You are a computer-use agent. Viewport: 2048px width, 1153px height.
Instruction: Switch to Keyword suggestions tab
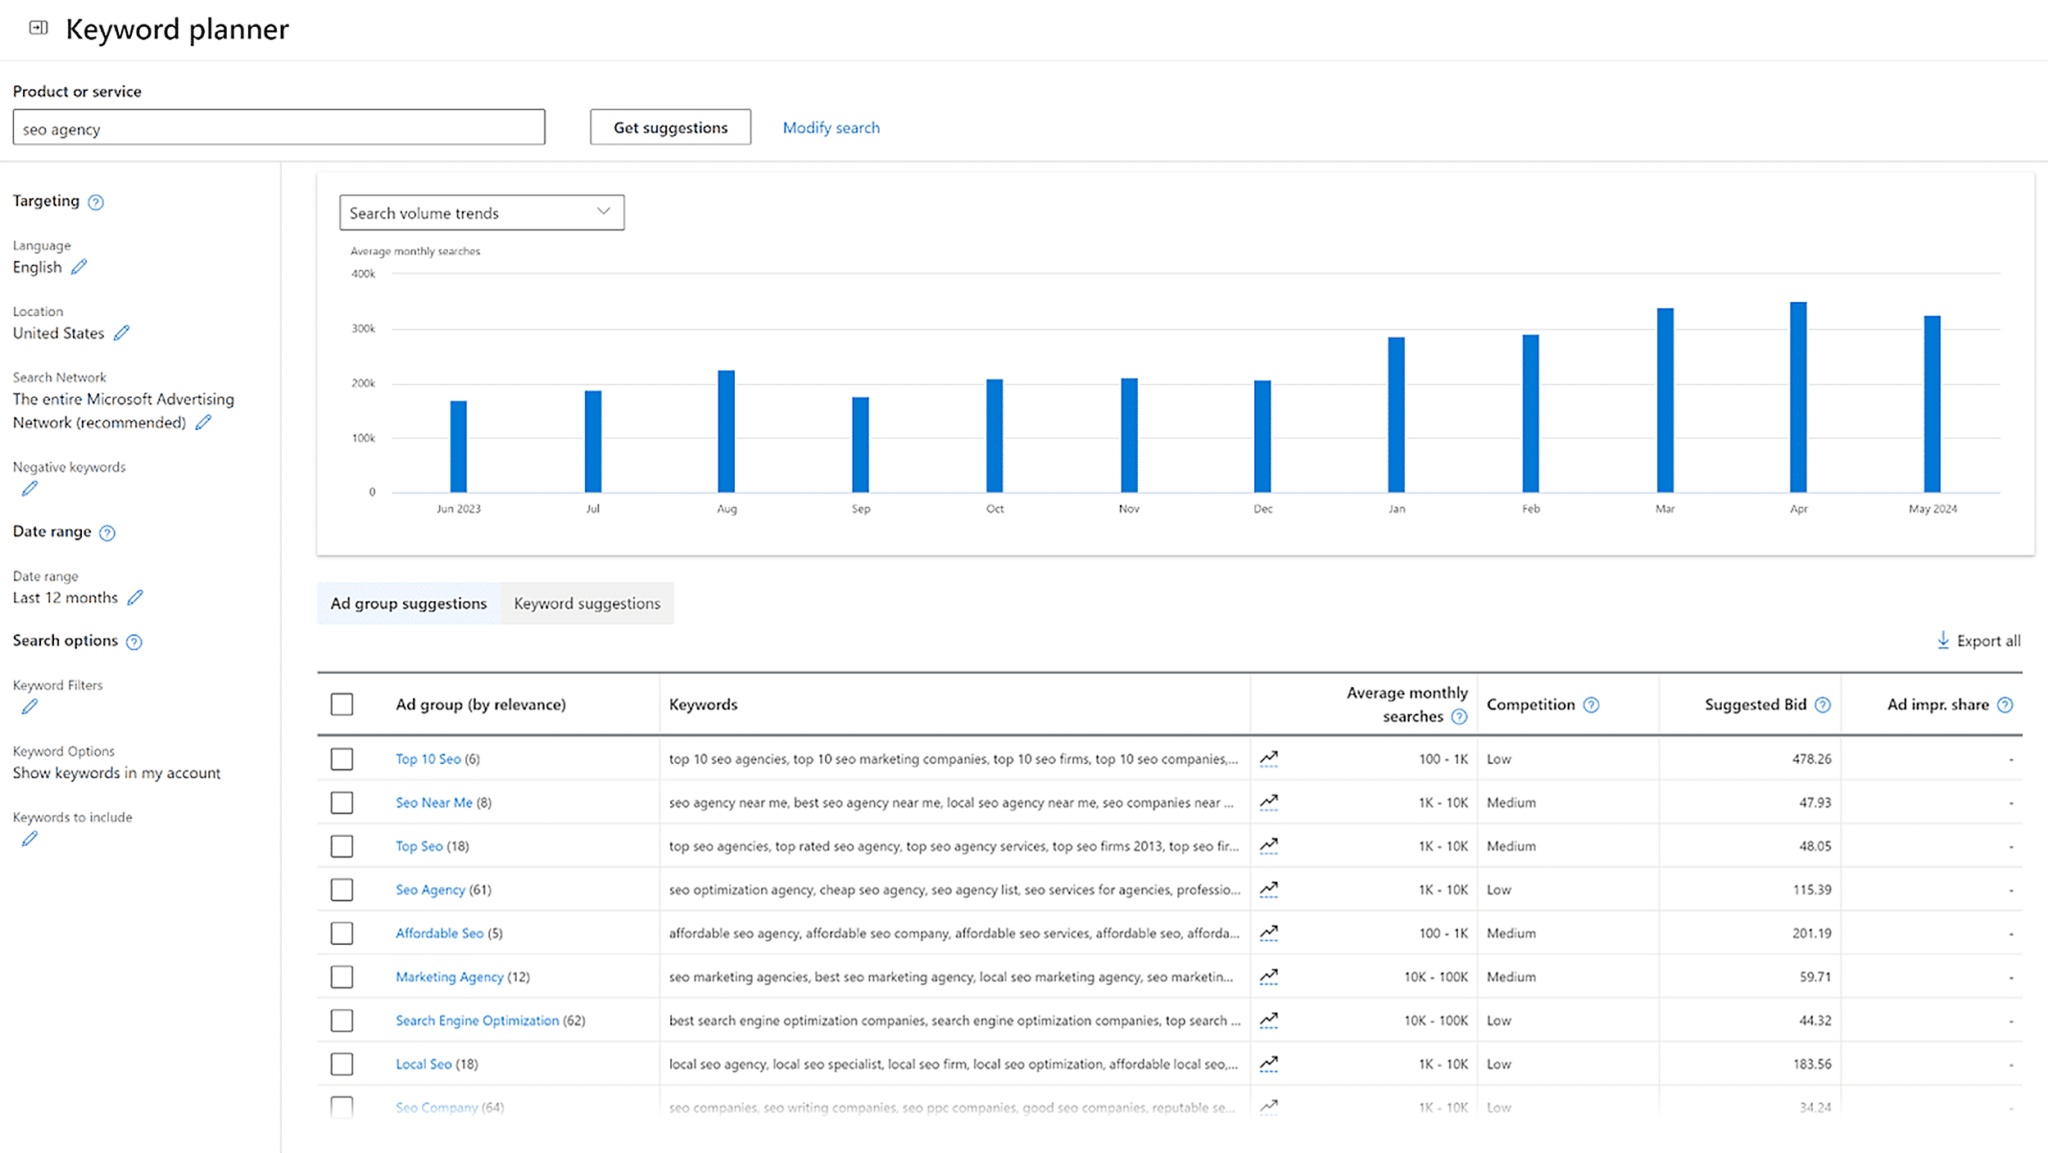pyautogui.click(x=587, y=603)
